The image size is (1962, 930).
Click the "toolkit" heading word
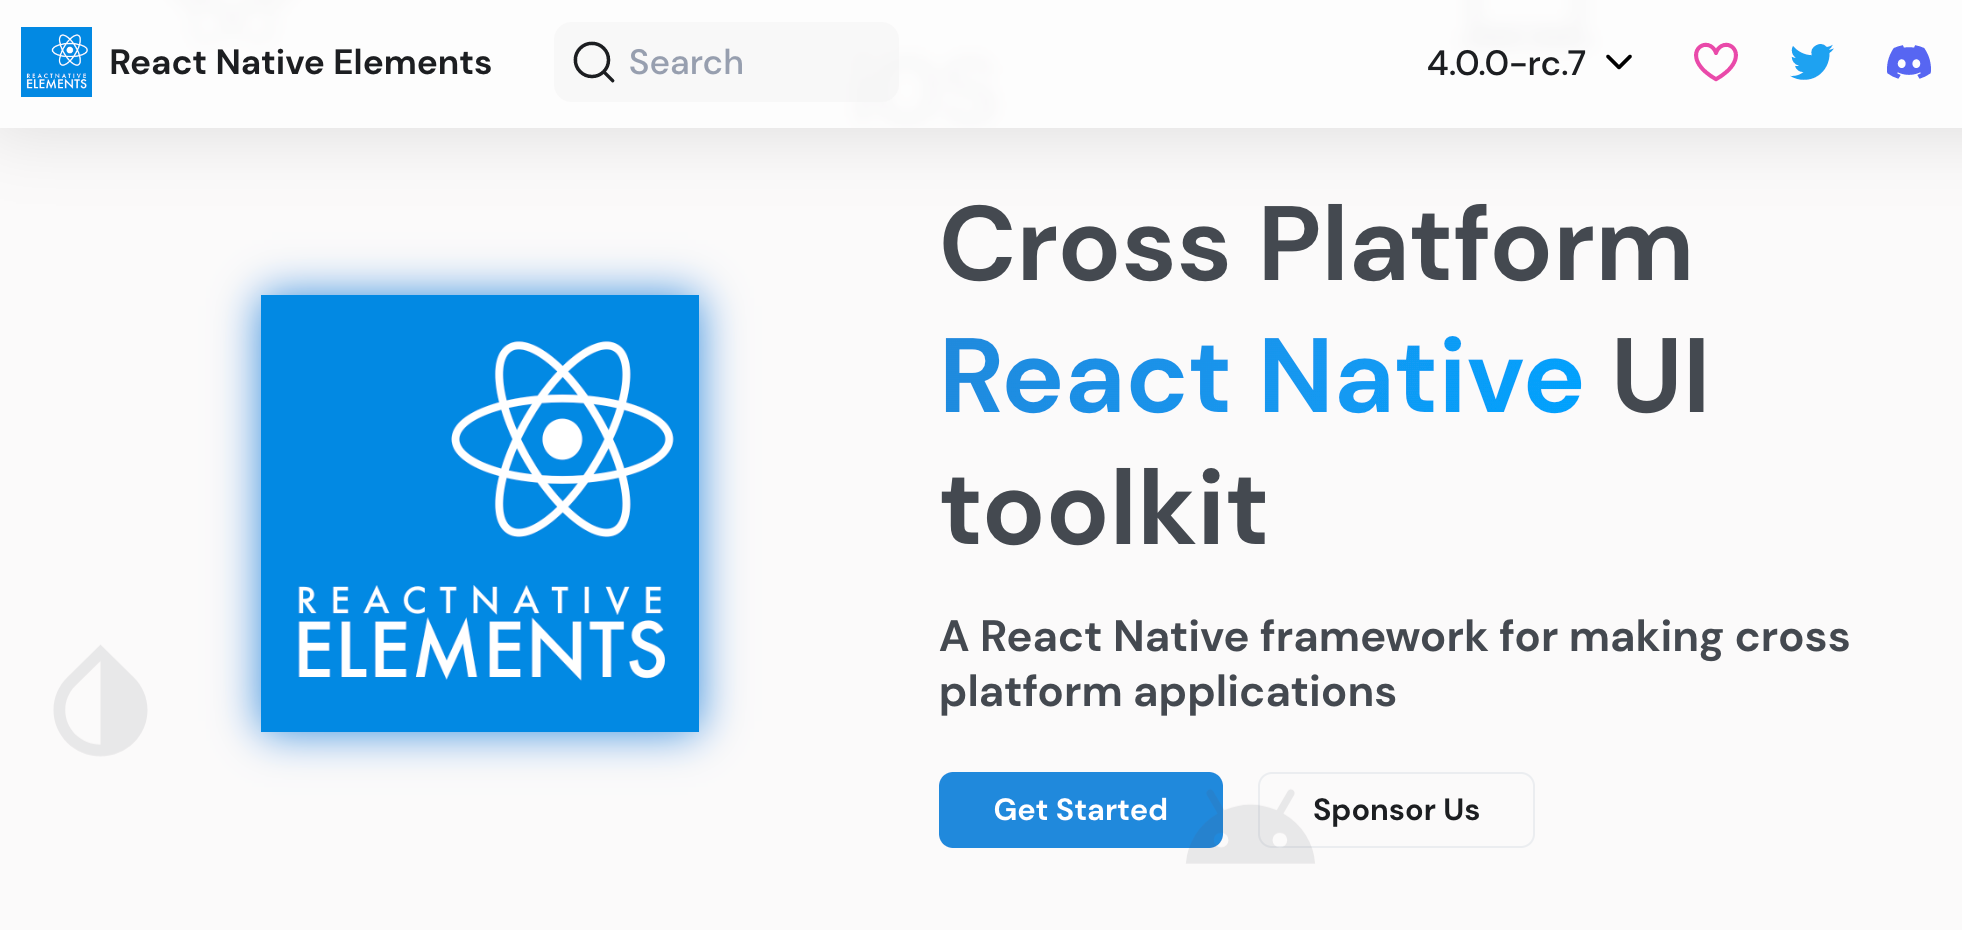(x=1104, y=509)
